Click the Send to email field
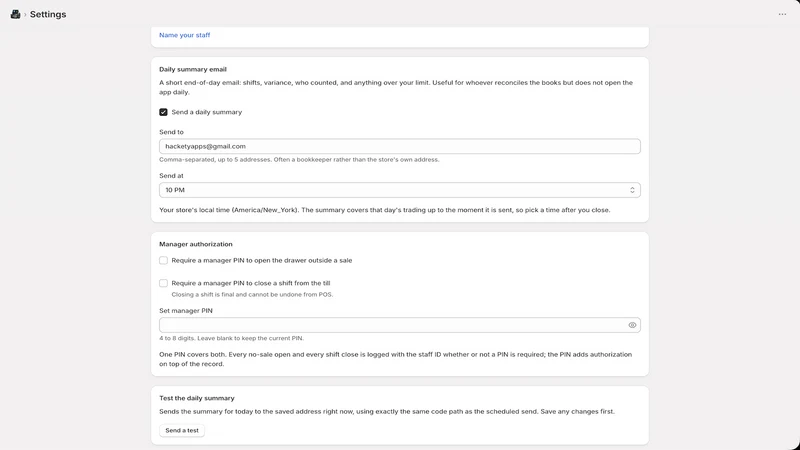800x450 pixels. 399,146
